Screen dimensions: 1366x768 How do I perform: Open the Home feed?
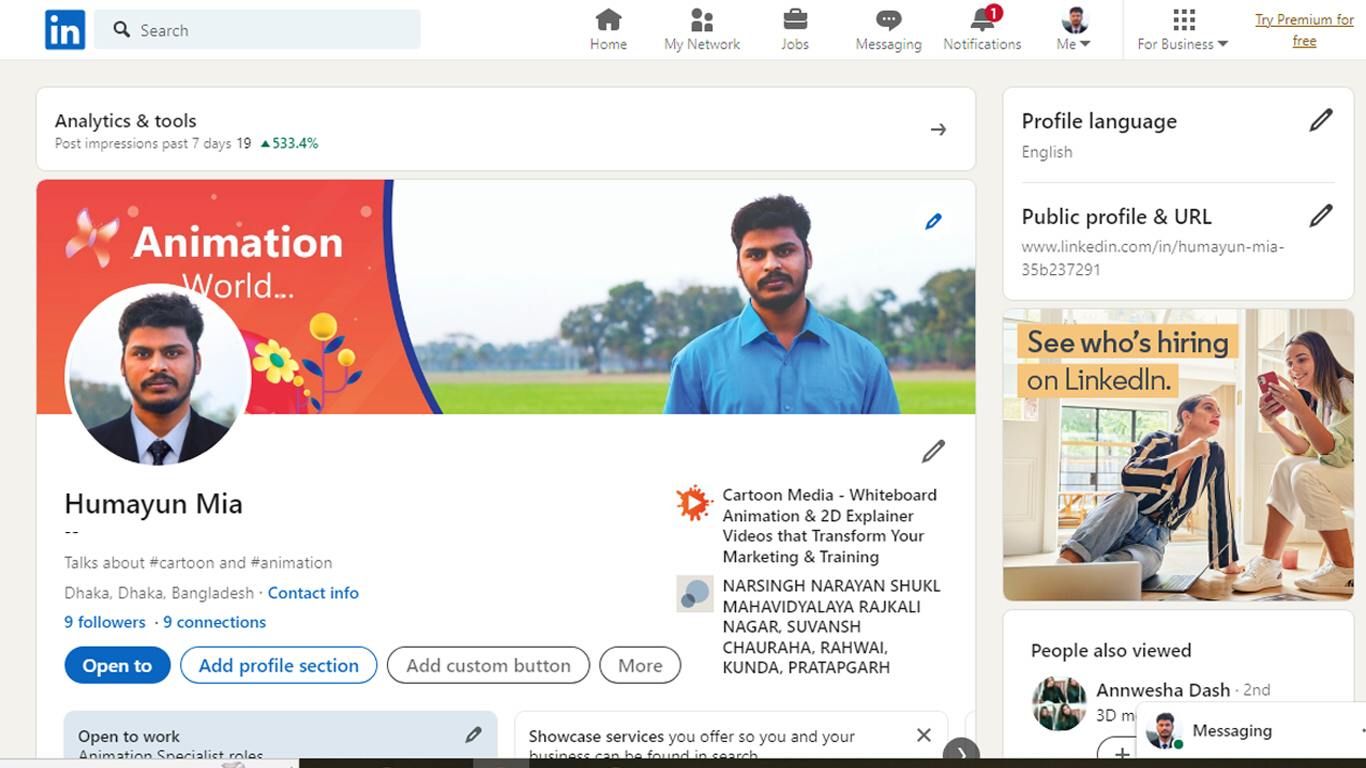click(607, 28)
